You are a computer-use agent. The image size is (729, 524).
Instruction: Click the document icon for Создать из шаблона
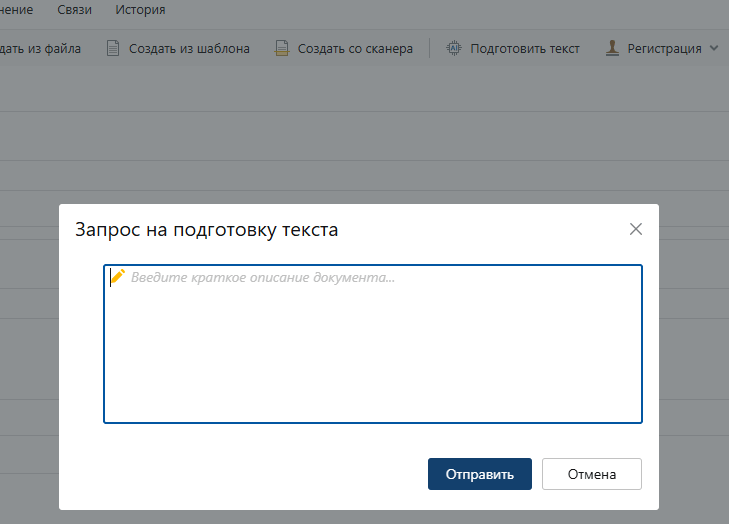[113, 48]
